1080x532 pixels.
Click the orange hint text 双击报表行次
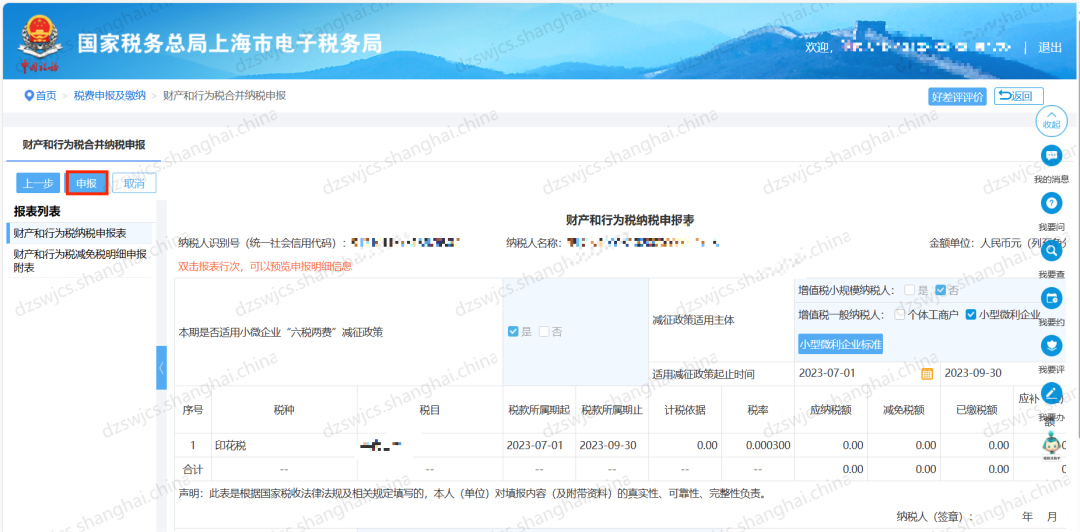265,265
